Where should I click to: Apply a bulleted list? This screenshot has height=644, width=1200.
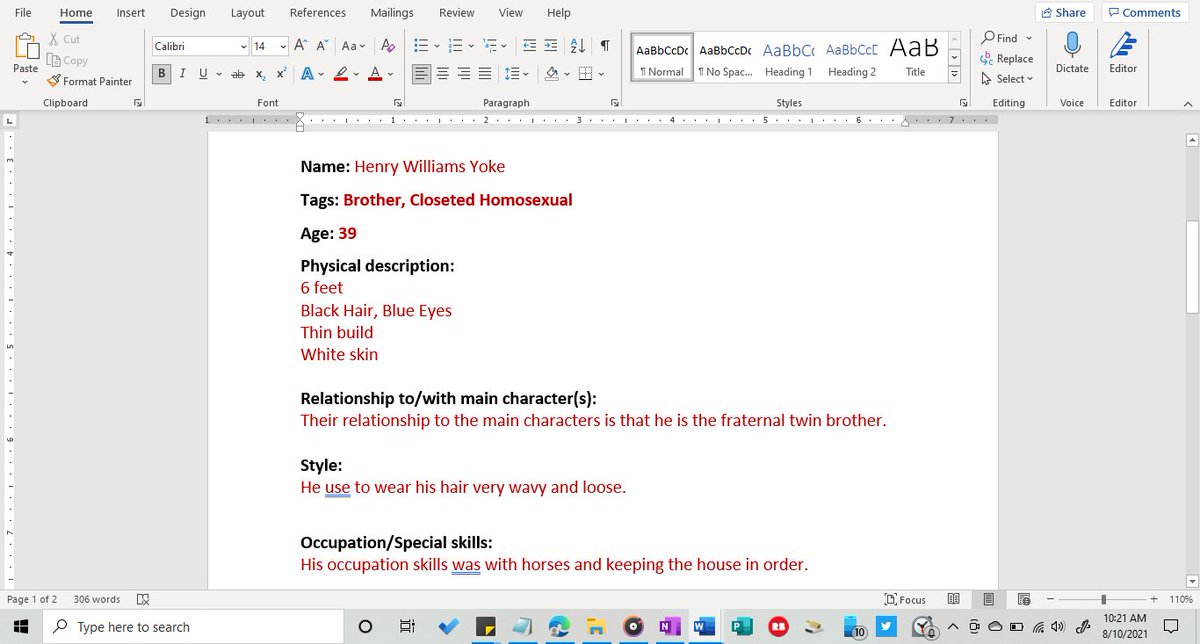(420, 46)
